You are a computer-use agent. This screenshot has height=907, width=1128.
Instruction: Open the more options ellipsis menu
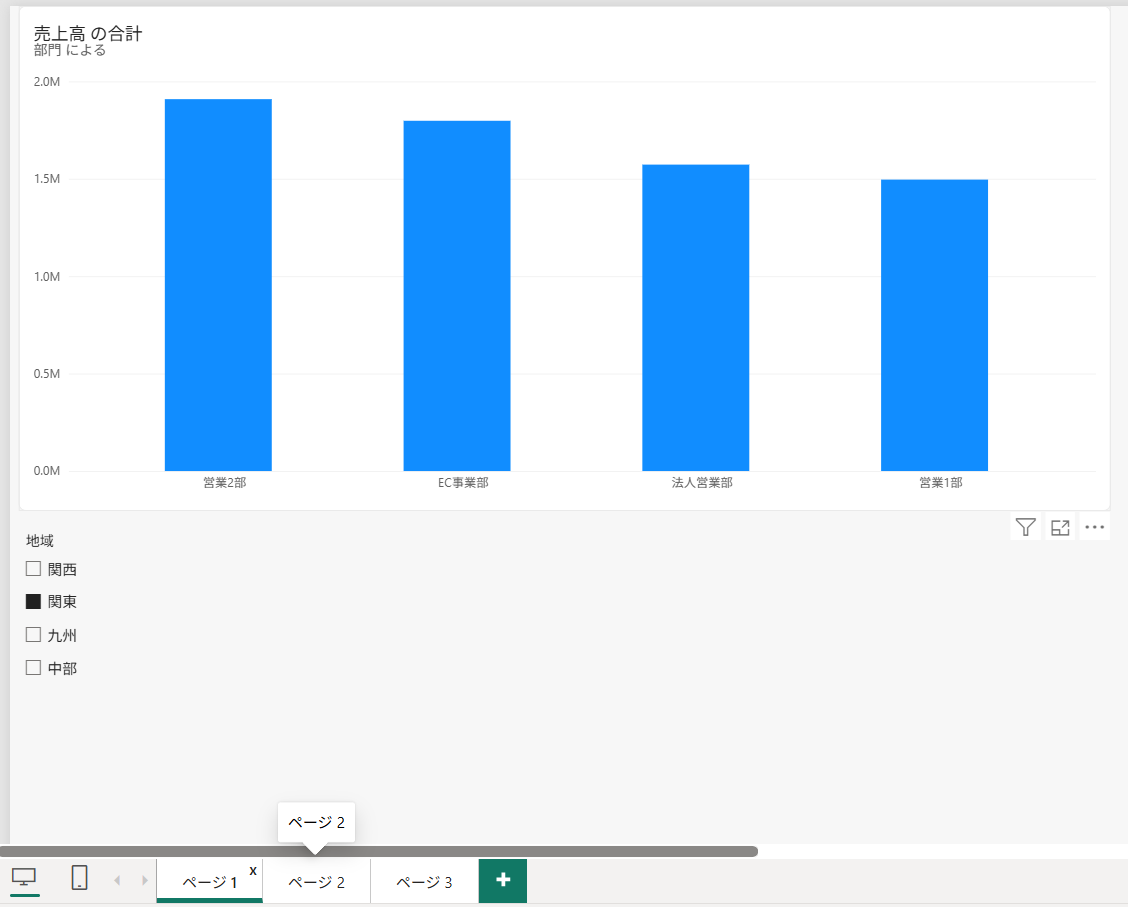(x=1094, y=527)
